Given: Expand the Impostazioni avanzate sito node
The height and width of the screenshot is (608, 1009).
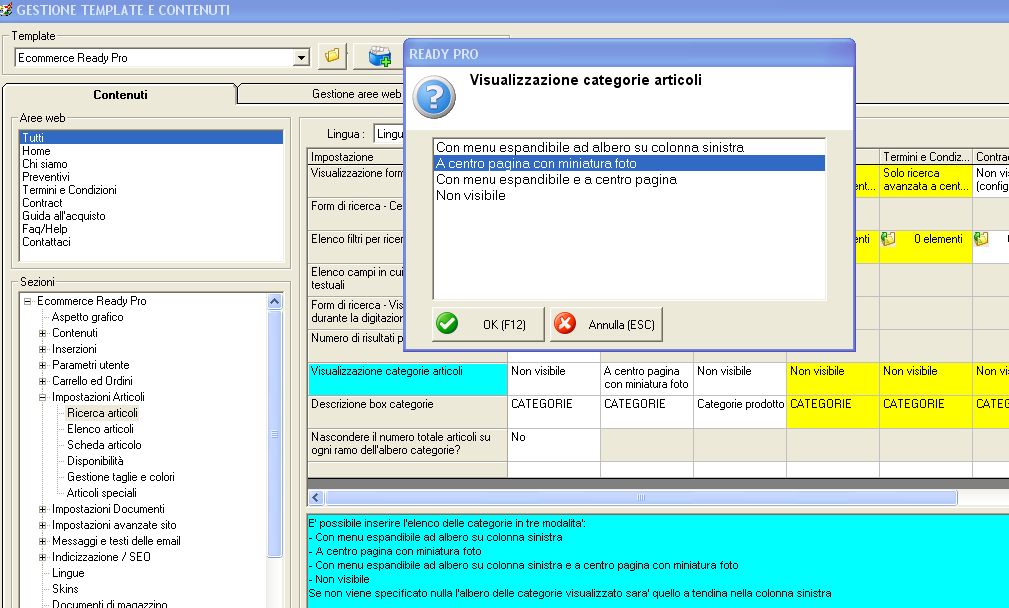Looking at the screenshot, I should (42, 526).
